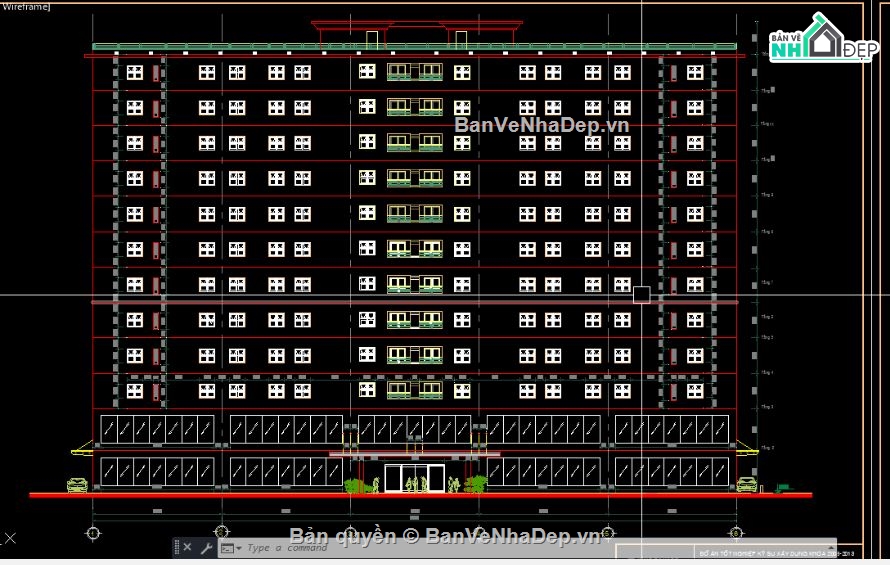Select the rightmost grid axis bubble
The height and width of the screenshot is (565, 890).
click(735, 532)
